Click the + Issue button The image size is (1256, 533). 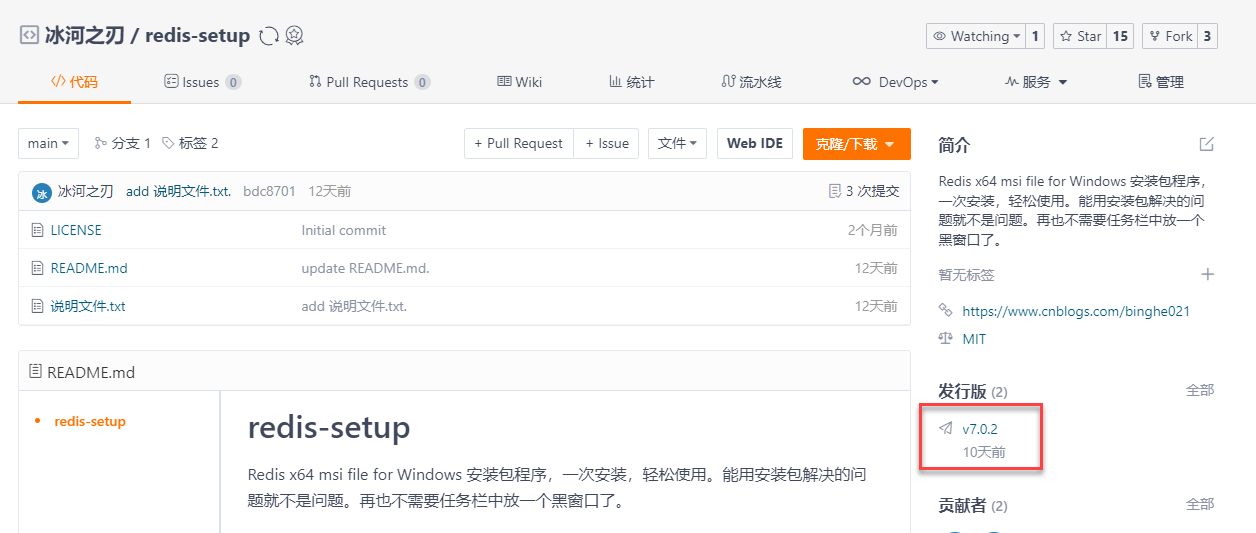(608, 143)
